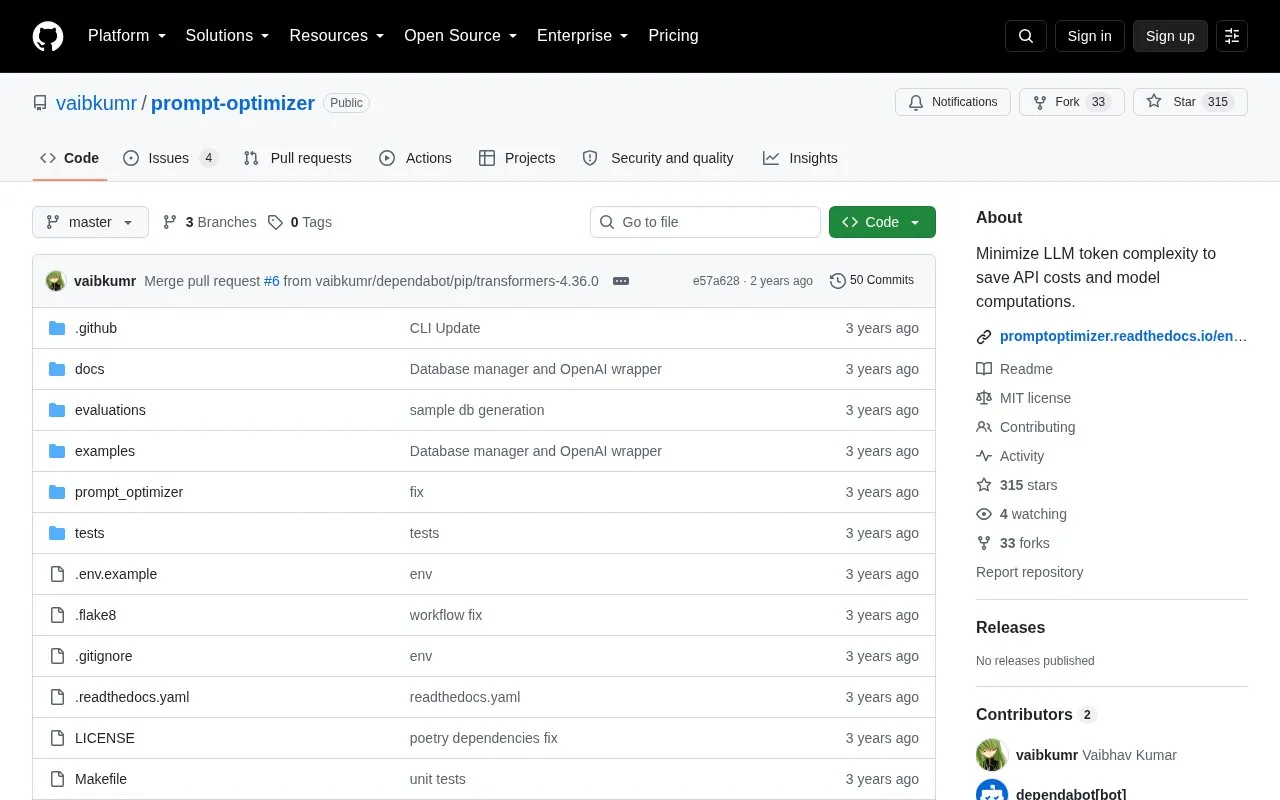Click the Sign up button
1280x800 pixels.
[1170, 36]
